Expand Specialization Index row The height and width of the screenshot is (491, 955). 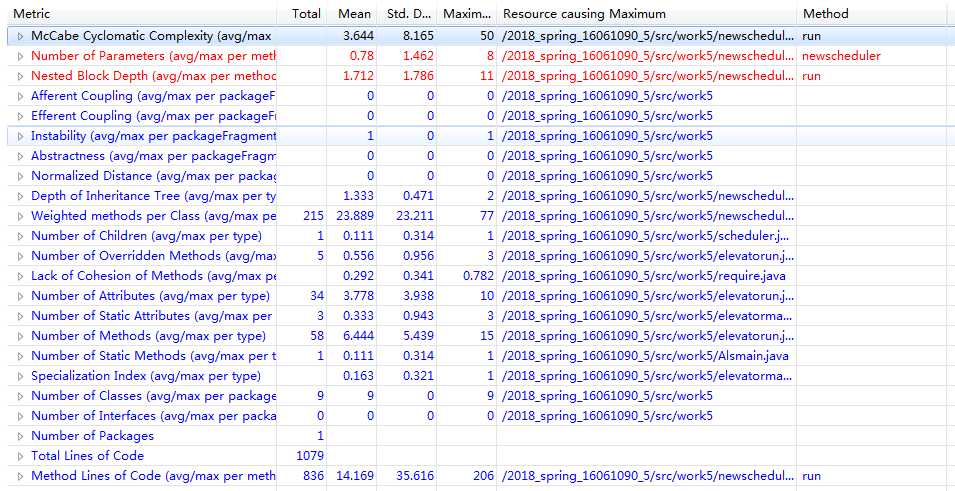tap(21, 376)
